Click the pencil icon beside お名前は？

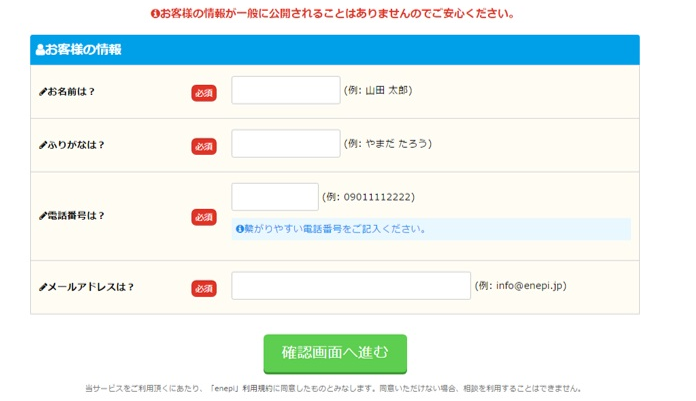pos(43,92)
